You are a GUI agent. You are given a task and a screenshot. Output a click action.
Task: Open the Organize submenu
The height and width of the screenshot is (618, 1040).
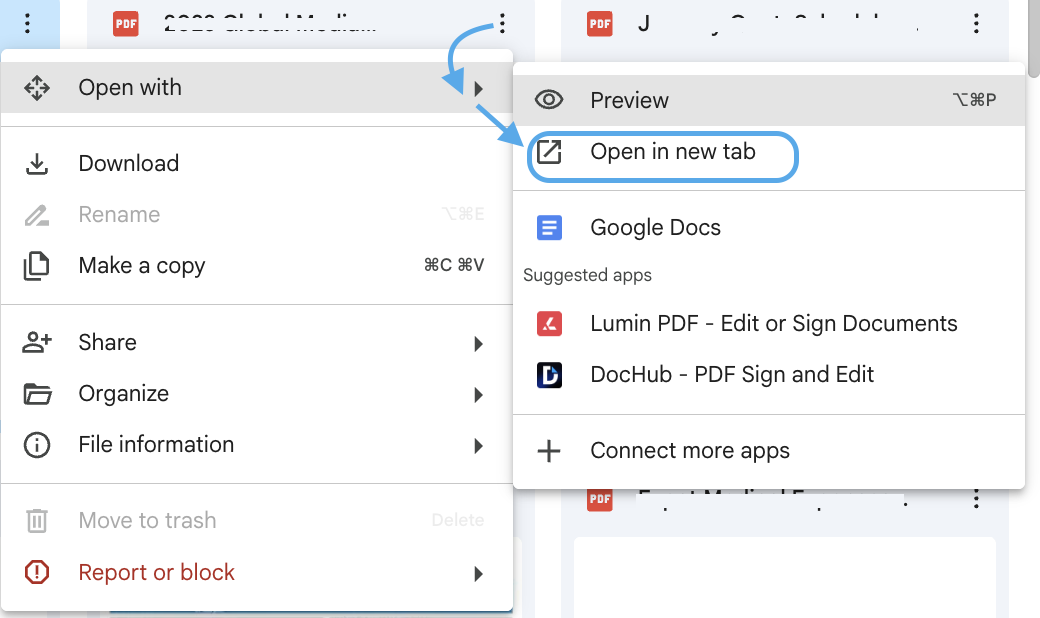tap(257, 394)
